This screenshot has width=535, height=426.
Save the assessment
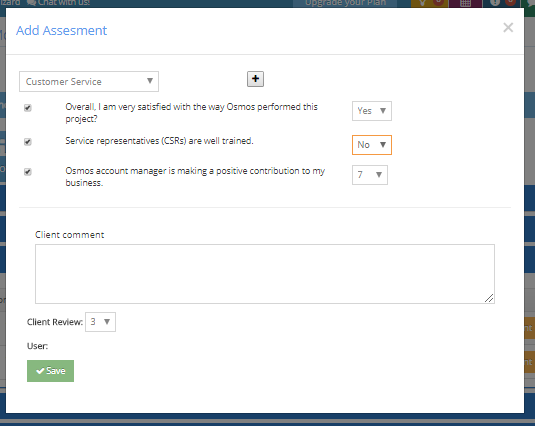tap(50, 371)
